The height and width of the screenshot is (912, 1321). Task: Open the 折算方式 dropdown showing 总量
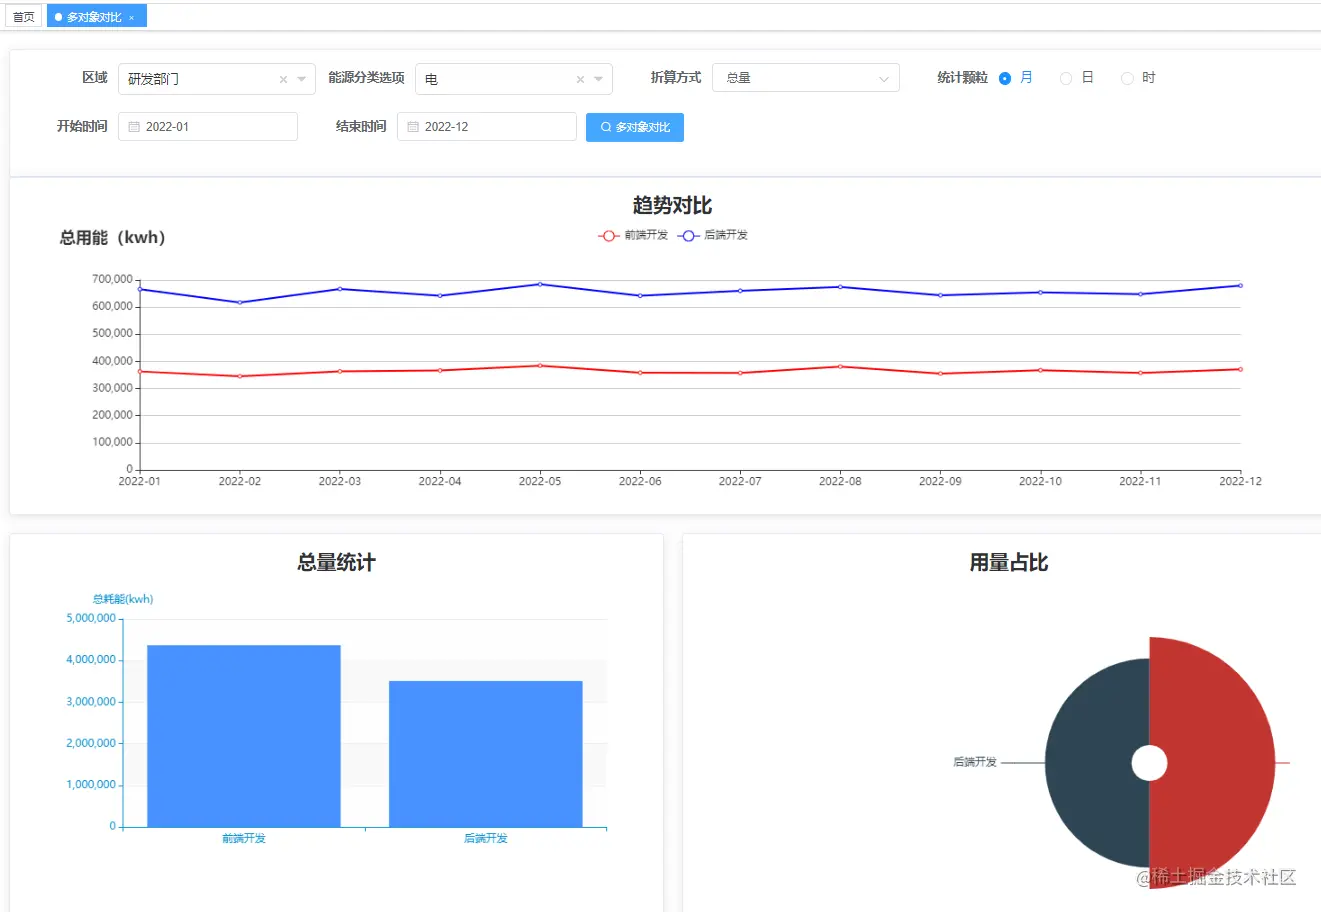point(805,78)
